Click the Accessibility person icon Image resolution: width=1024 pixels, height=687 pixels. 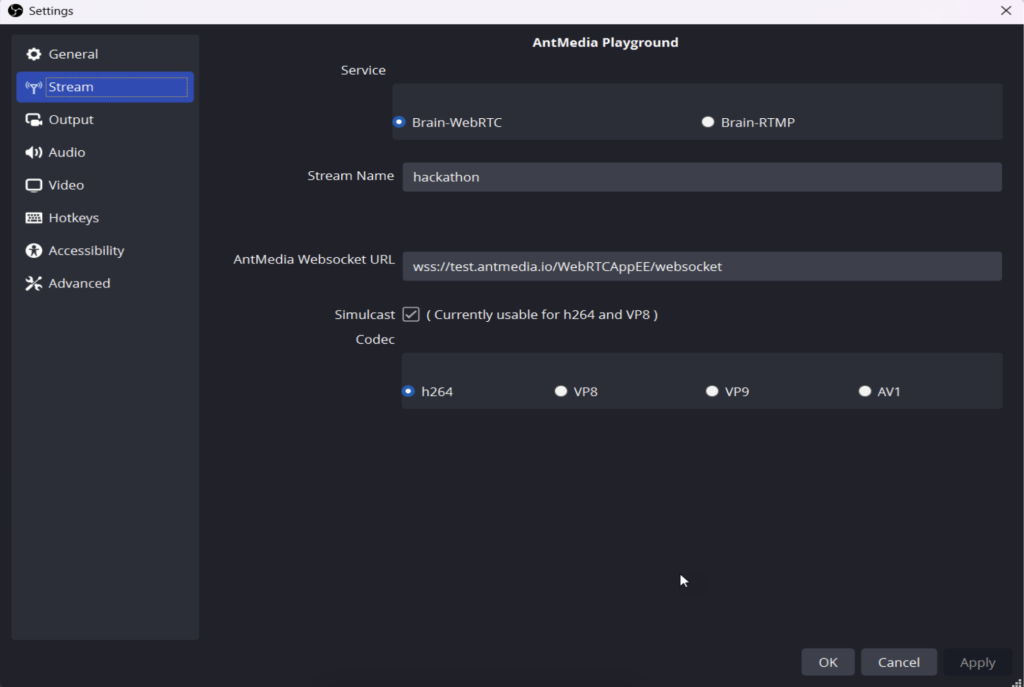(x=33, y=251)
